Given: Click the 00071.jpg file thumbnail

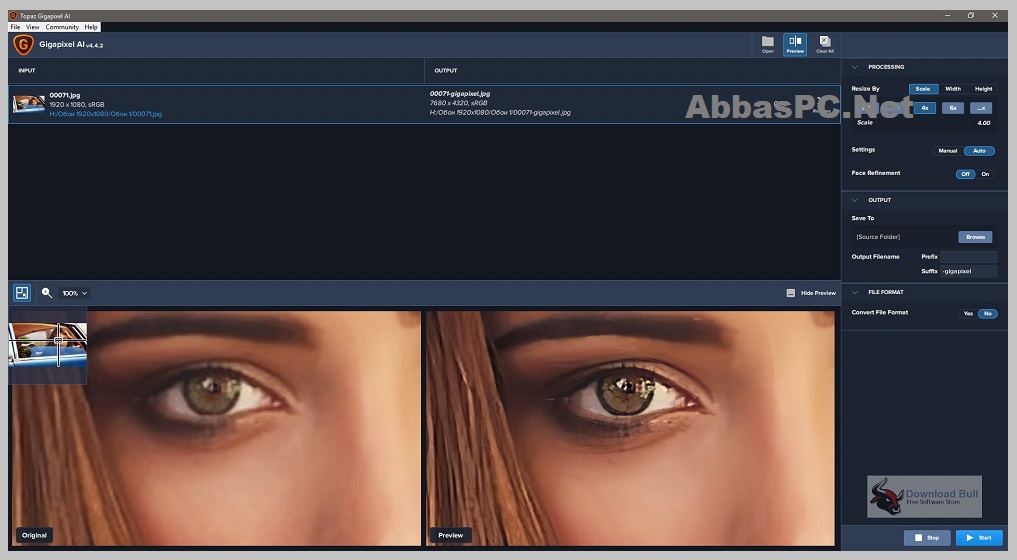Looking at the screenshot, I should [x=29, y=104].
